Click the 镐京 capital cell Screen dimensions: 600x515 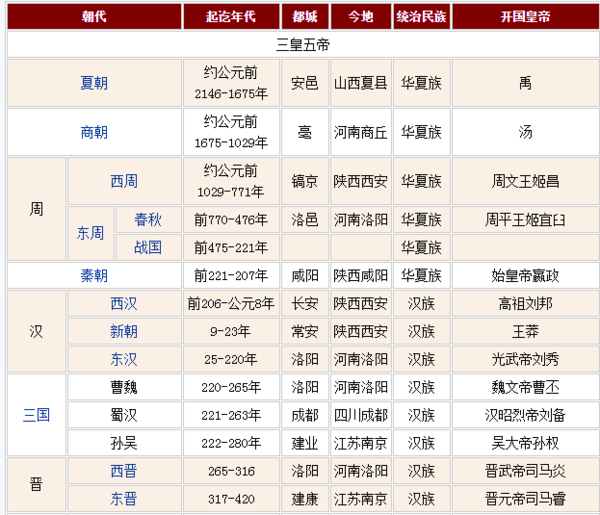click(x=305, y=181)
